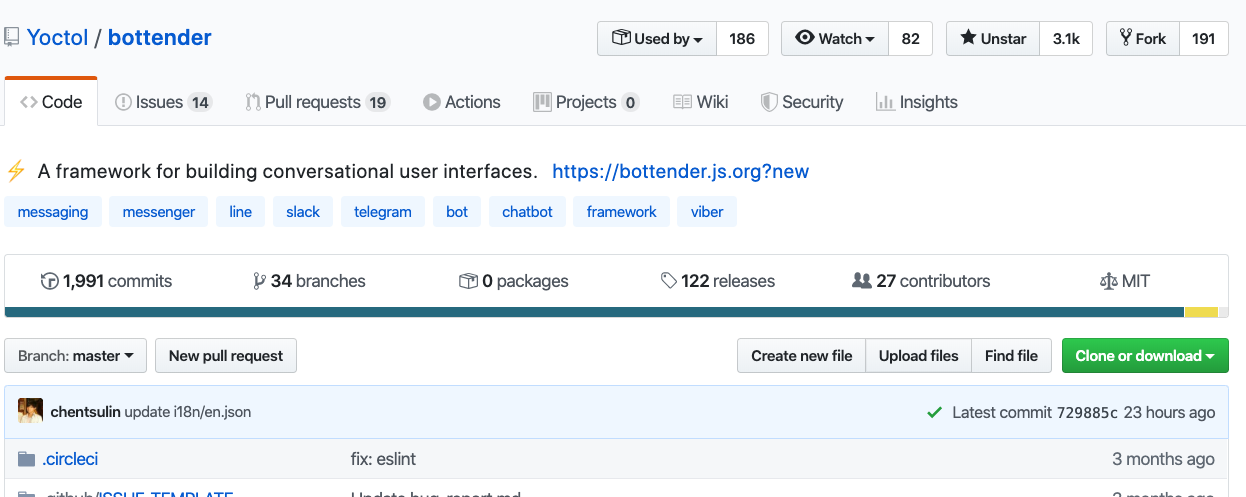Click the Upload files button
The width and height of the screenshot is (1246, 497).
919,356
